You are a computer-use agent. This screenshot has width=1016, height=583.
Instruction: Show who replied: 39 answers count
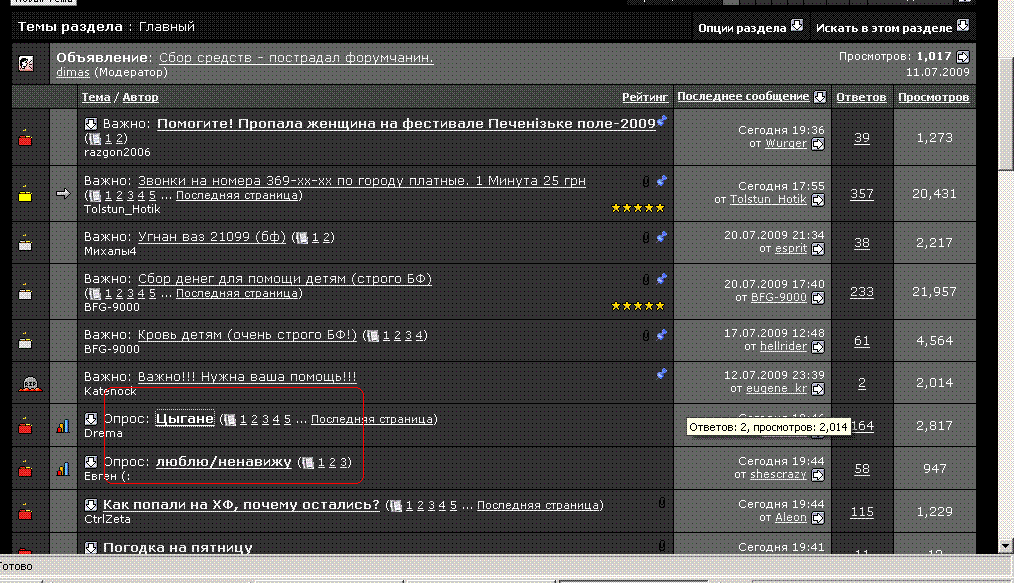(862, 138)
